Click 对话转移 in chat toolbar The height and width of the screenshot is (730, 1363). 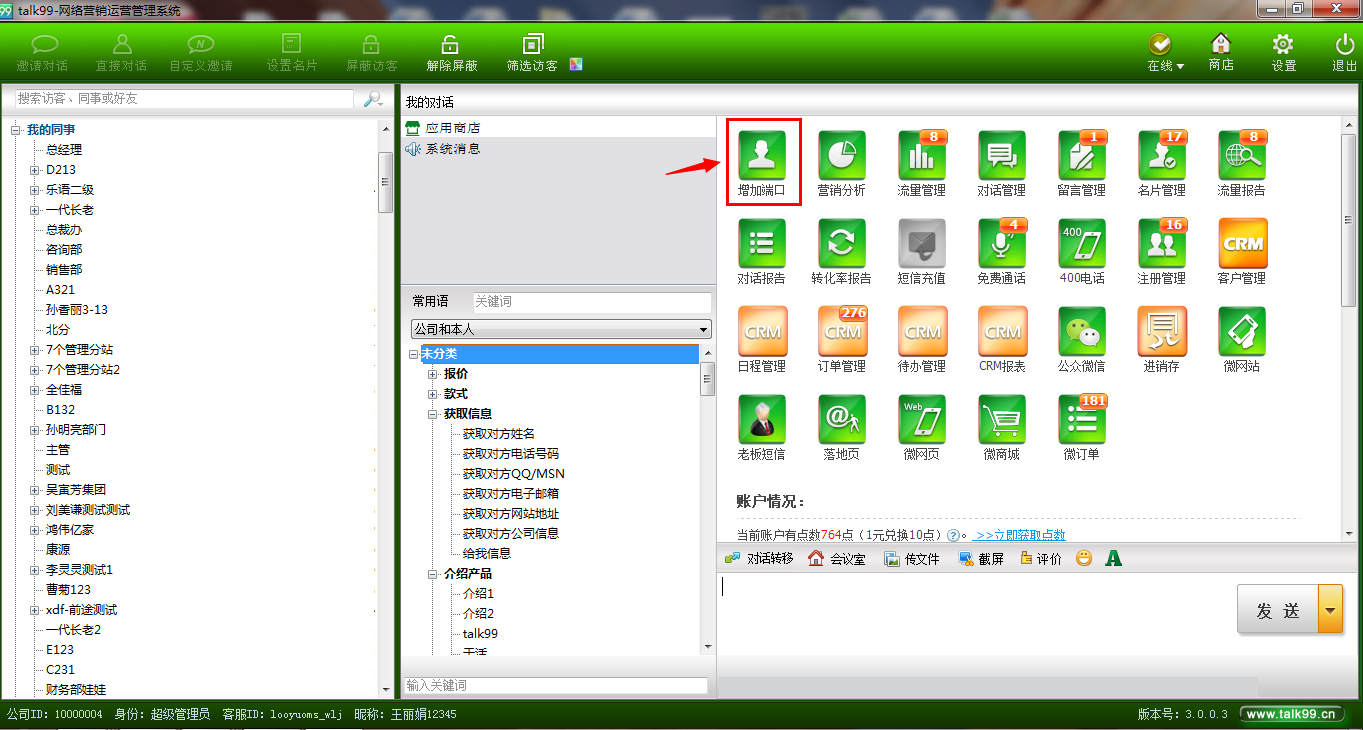759,558
